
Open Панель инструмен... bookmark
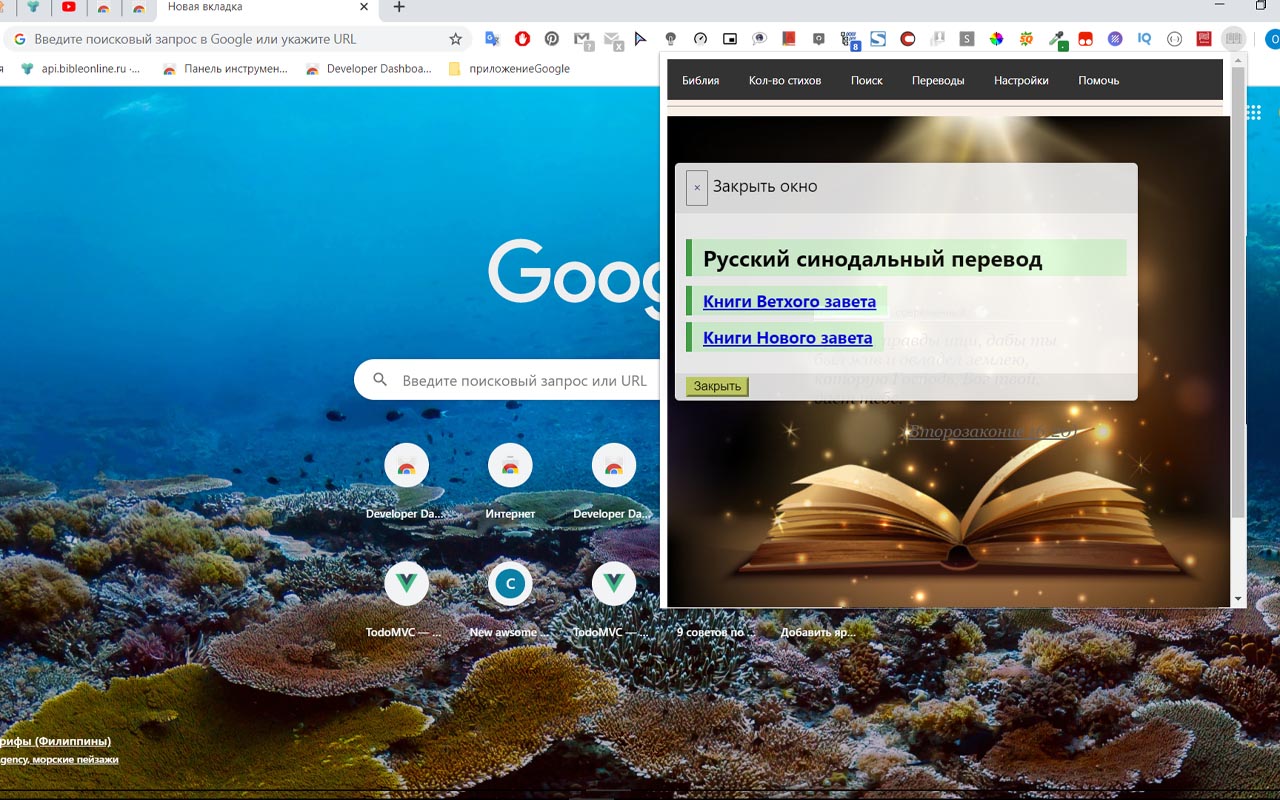tap(225, 69)
